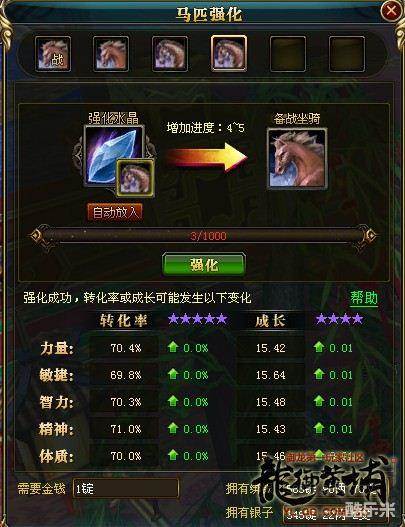Screen dimensions: 405x527
Task: Click the sixth empty horse slot
Action: (x=347, y=54)
